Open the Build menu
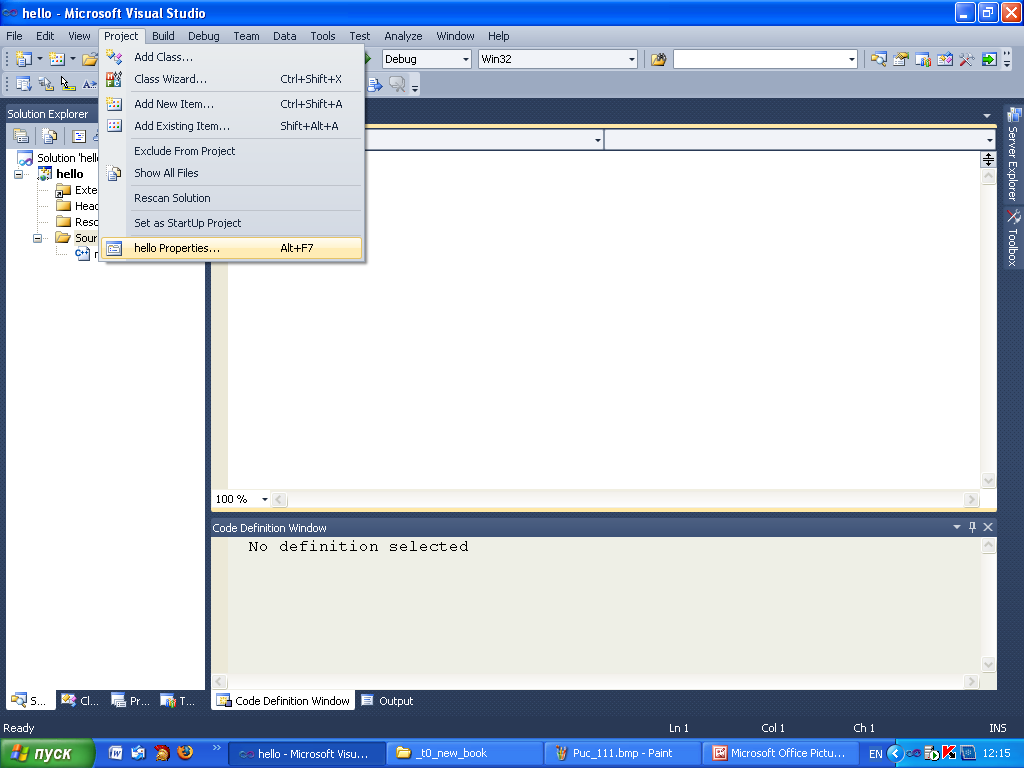This screenshot has width=1024, height=768. point(163,36)
